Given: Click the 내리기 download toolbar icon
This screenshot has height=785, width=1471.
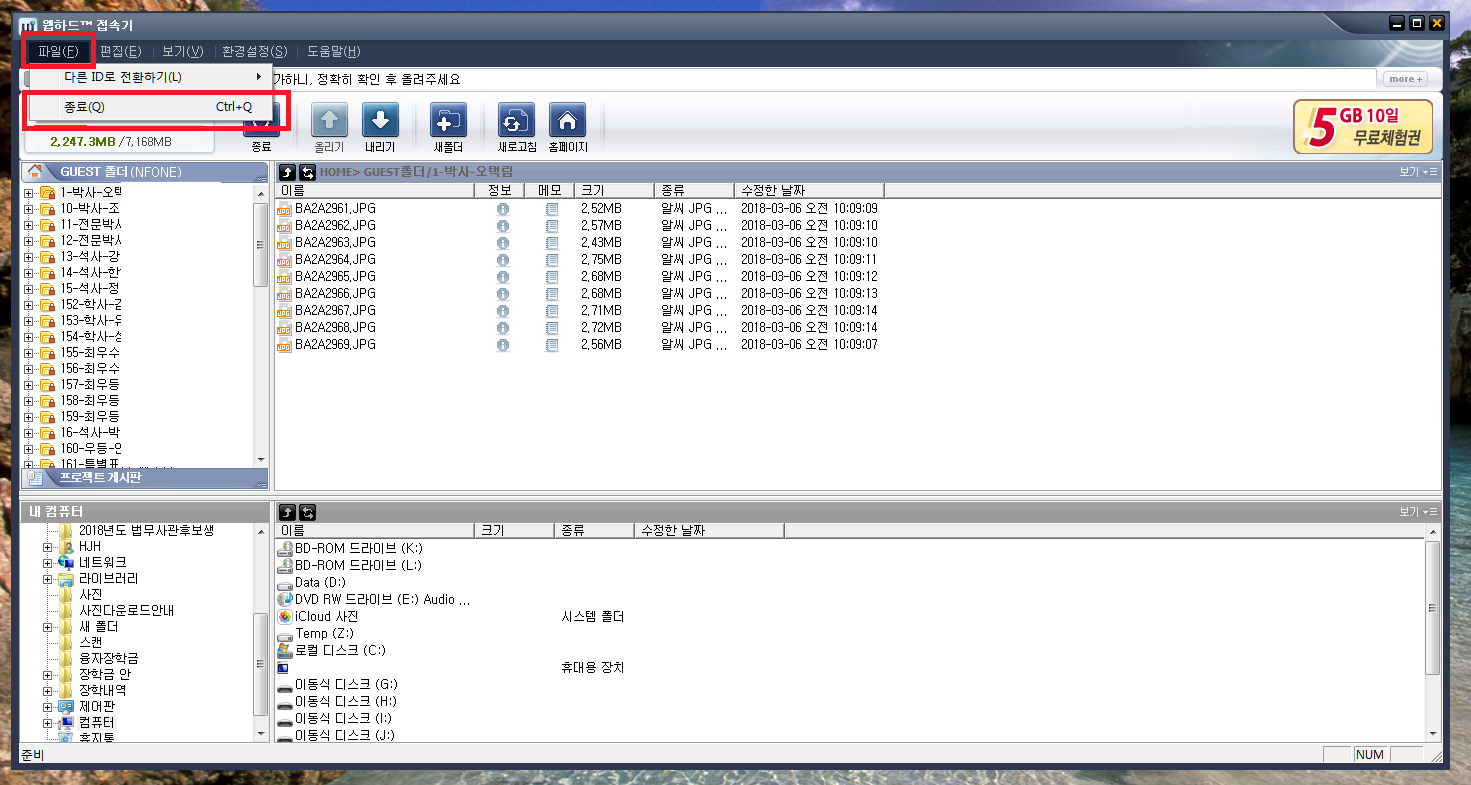Looking at the screenshot, I should [380, 121].
